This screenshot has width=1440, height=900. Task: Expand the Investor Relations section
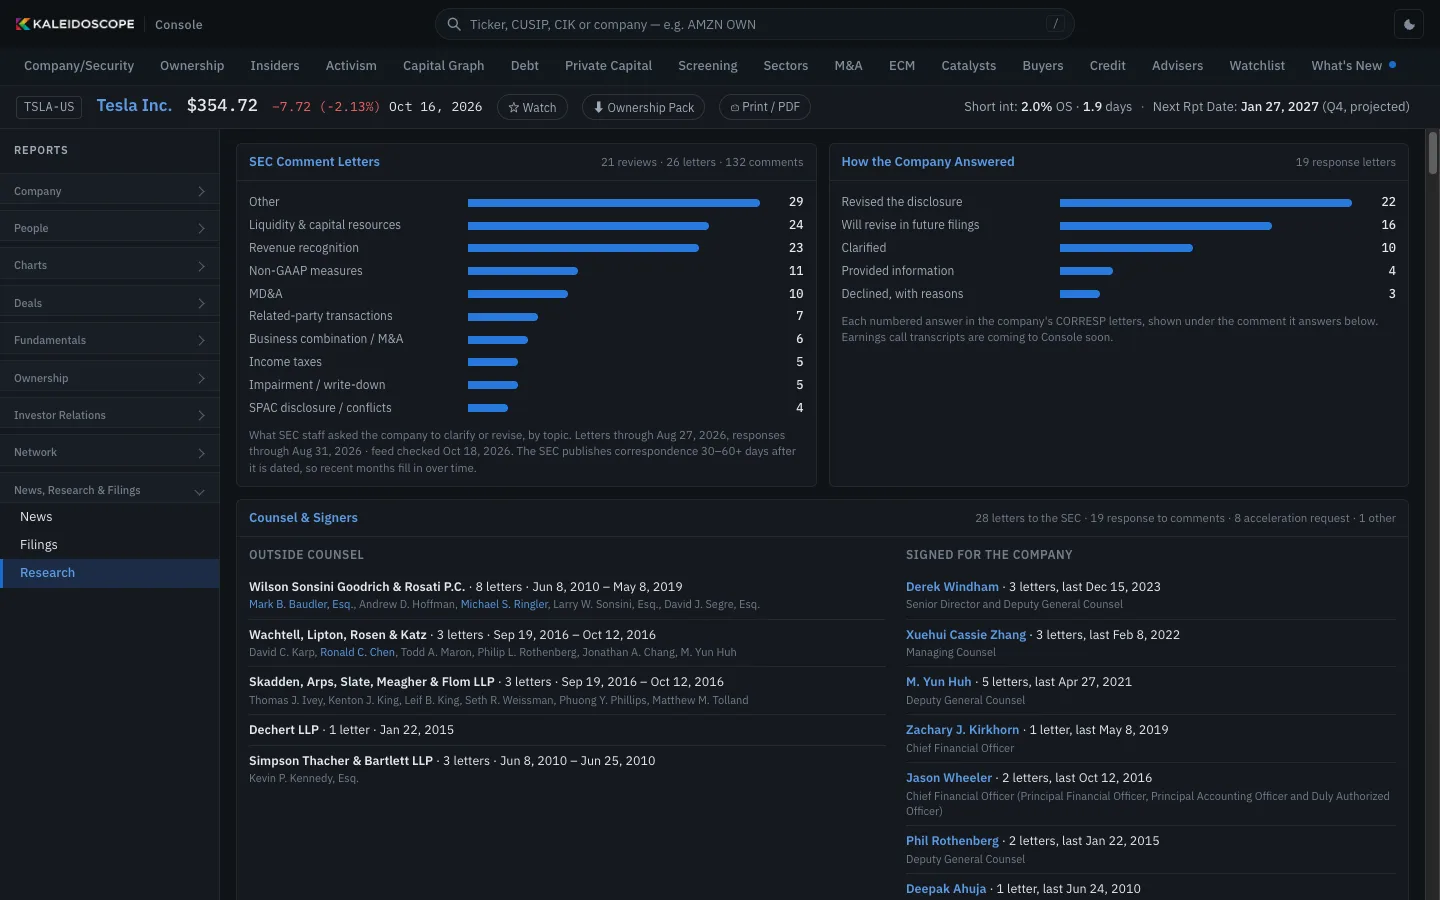pyautogui.click(x=109, y=415)
